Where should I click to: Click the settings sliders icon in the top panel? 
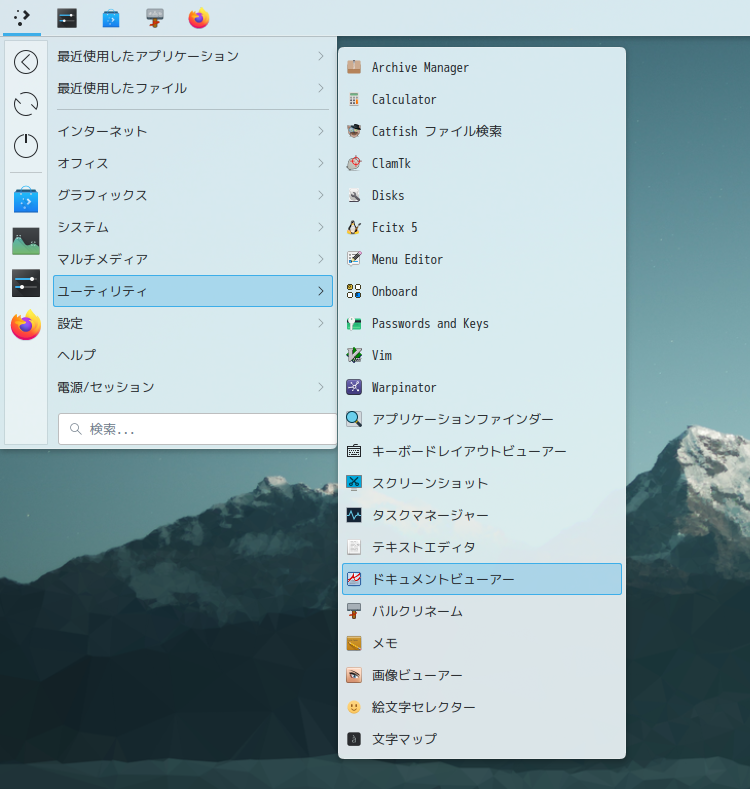pyautogui.click(x=67, y=18)
